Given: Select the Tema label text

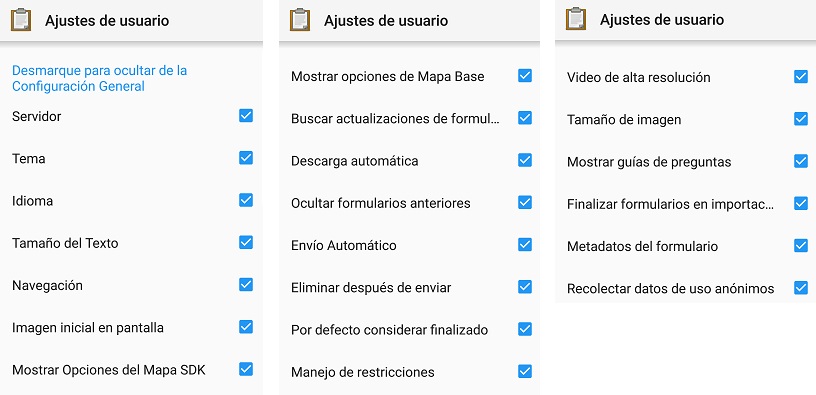Looking at the screenshot, I should coord(29,158).
